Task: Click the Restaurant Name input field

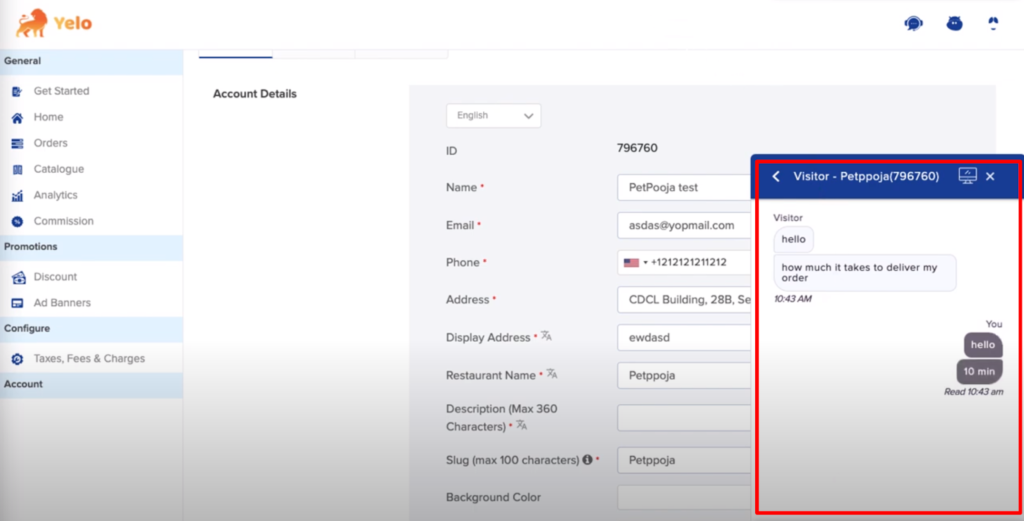Action: pyautogui.click(x=686, y=375)
